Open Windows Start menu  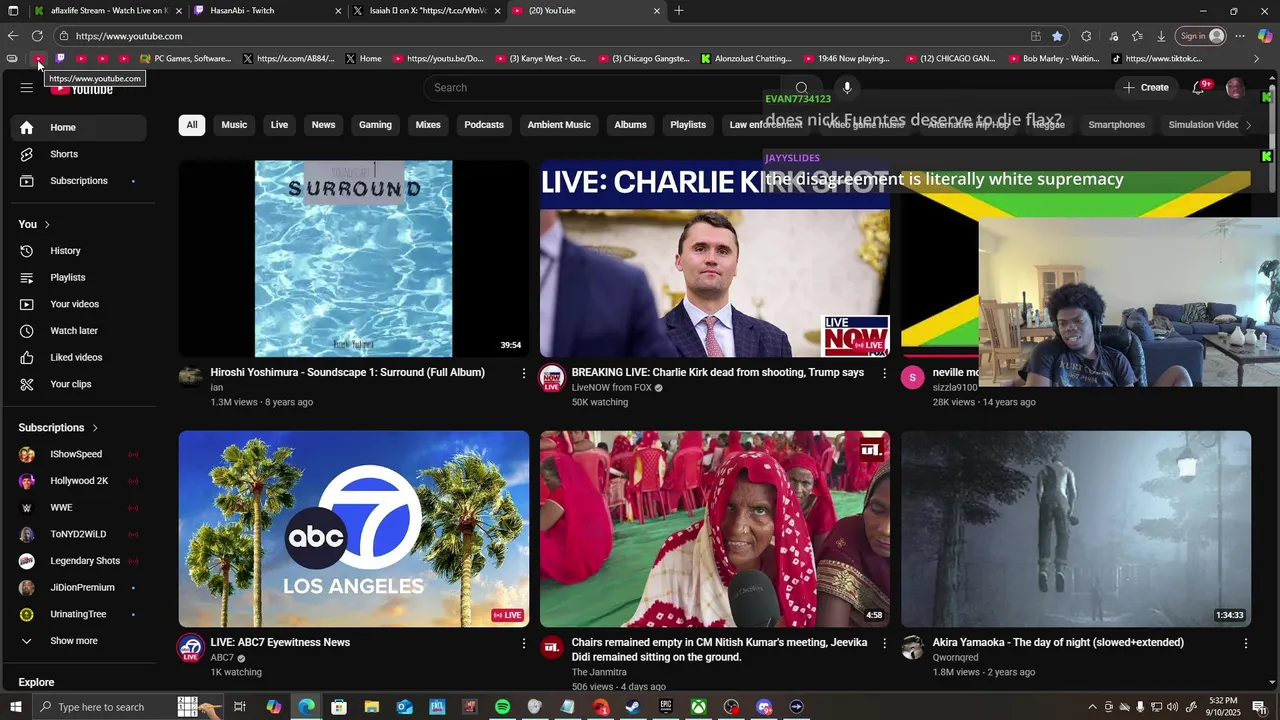(x=15, y=707)
